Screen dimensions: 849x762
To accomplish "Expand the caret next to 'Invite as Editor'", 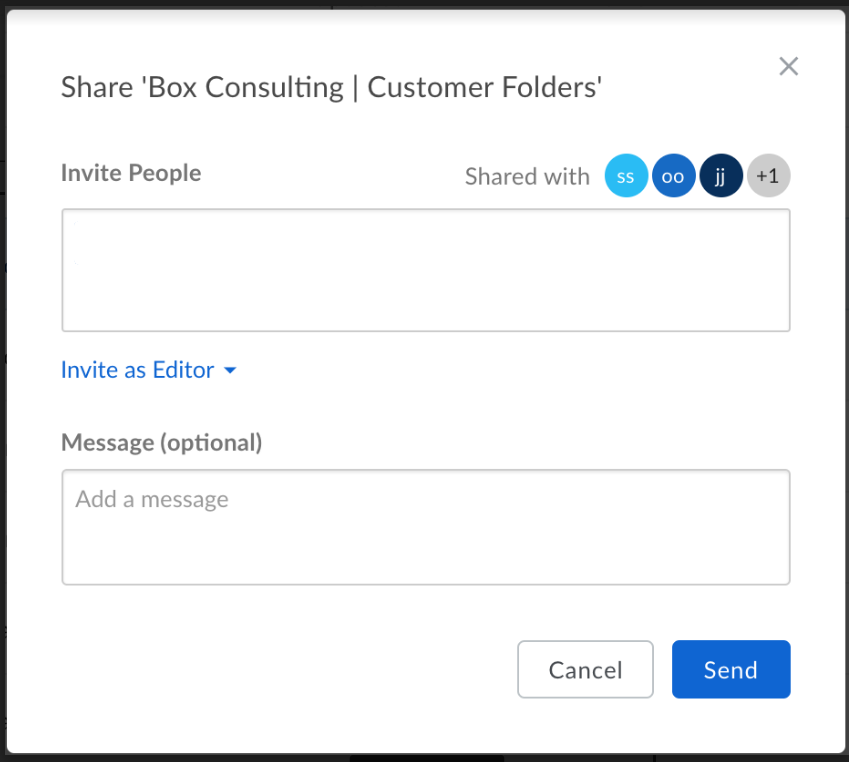I will pyautogui.click(x=230, y=370).
